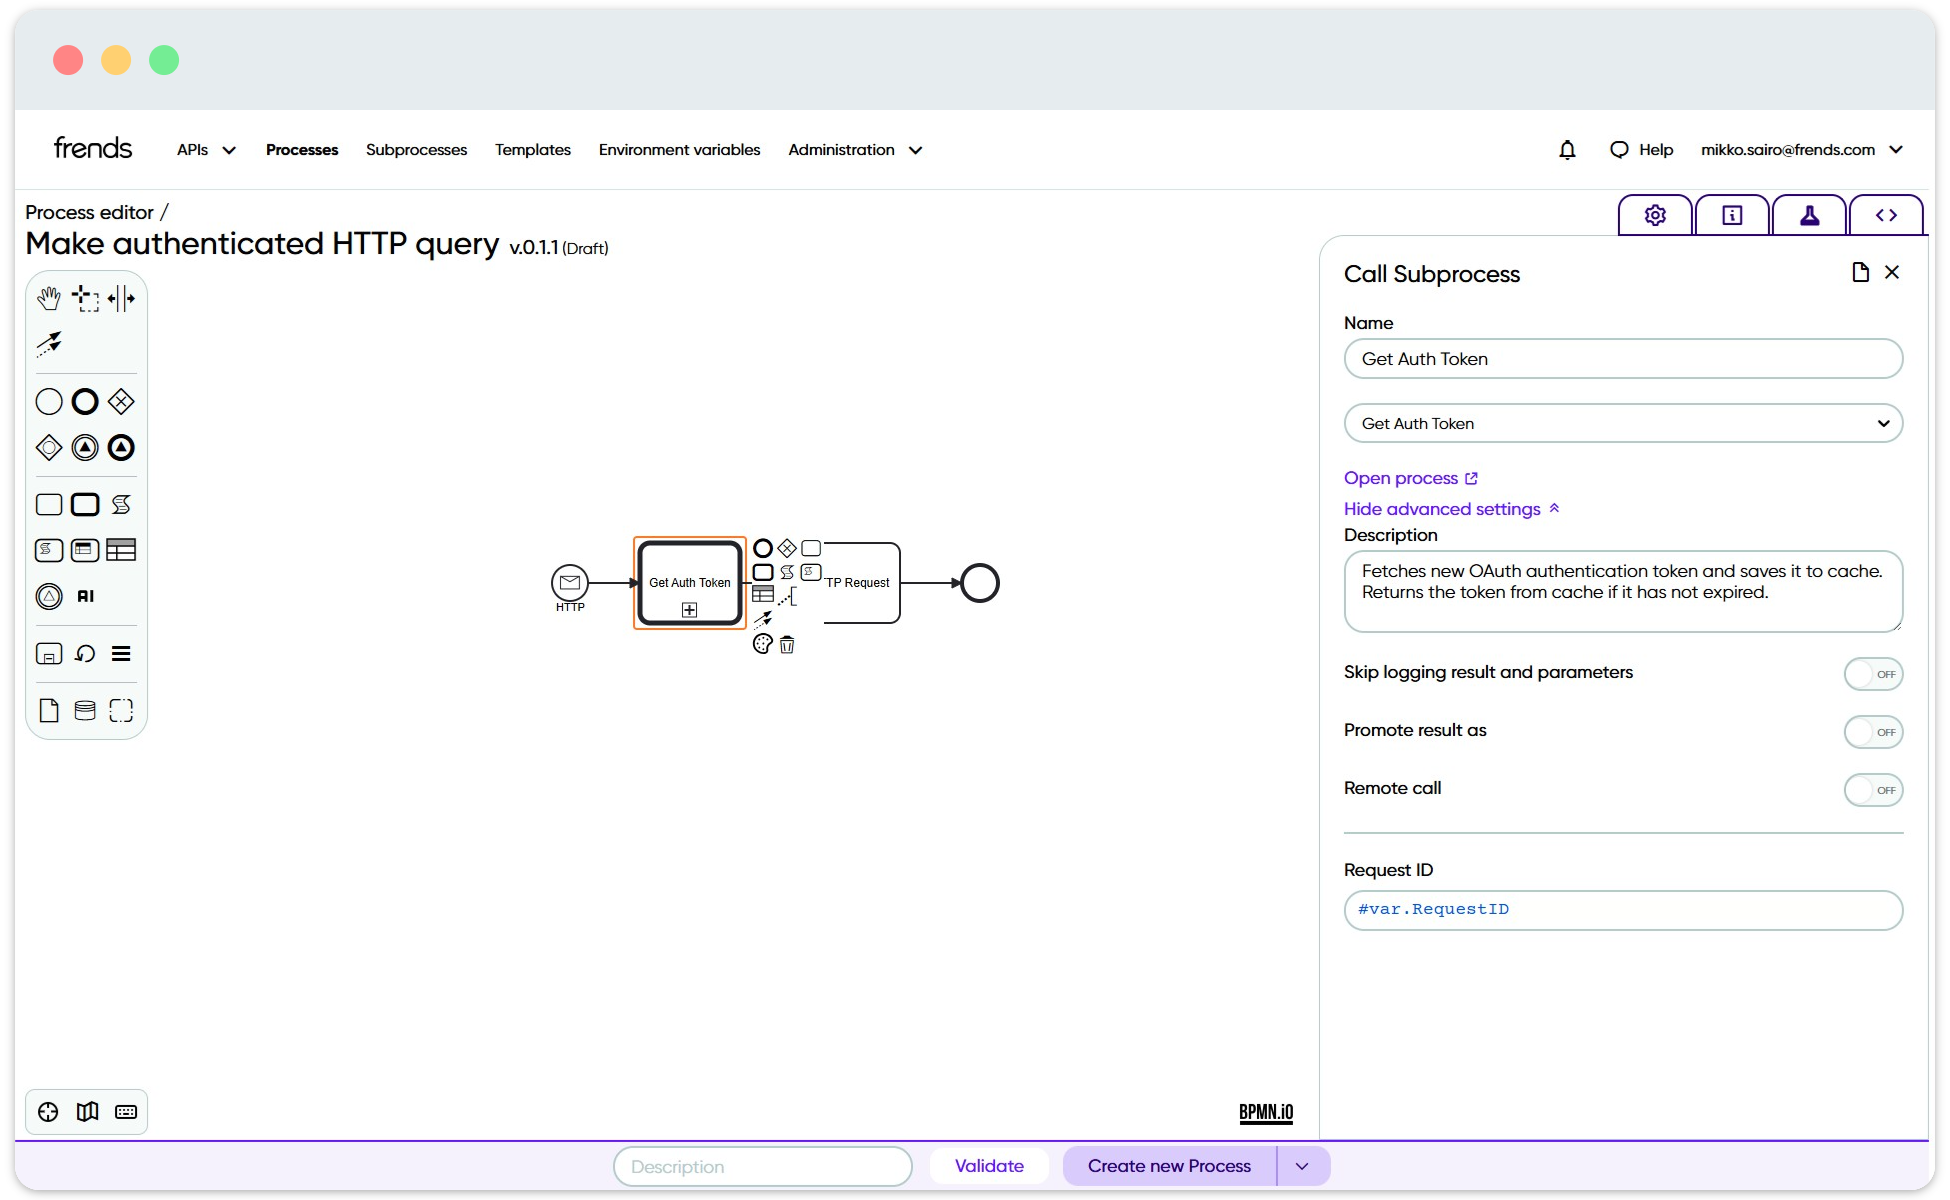Delete Get Auth Token using the trash icon
The image size is (1950, 1200).
pos(787,645)
